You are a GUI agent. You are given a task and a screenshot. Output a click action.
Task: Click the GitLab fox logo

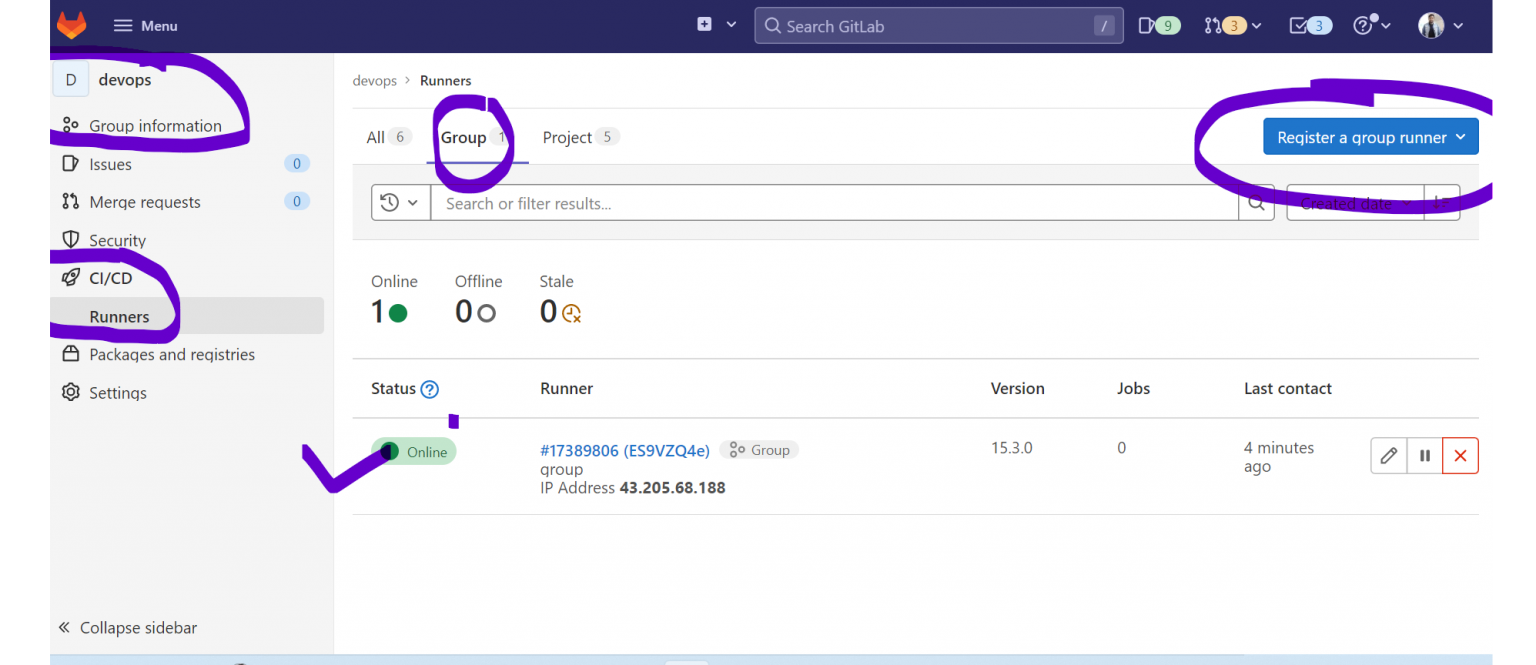click(71, 25)
